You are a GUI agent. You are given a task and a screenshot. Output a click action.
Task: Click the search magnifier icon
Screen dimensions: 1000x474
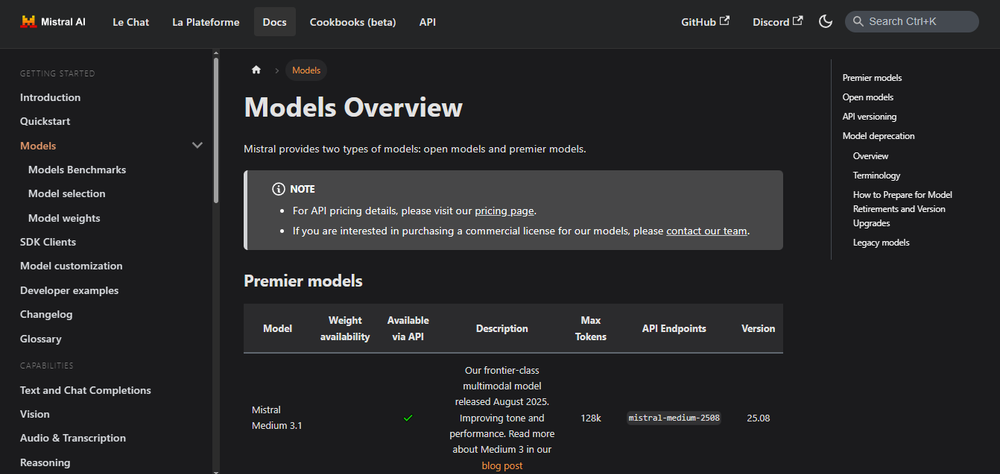[x=858, y=22]
